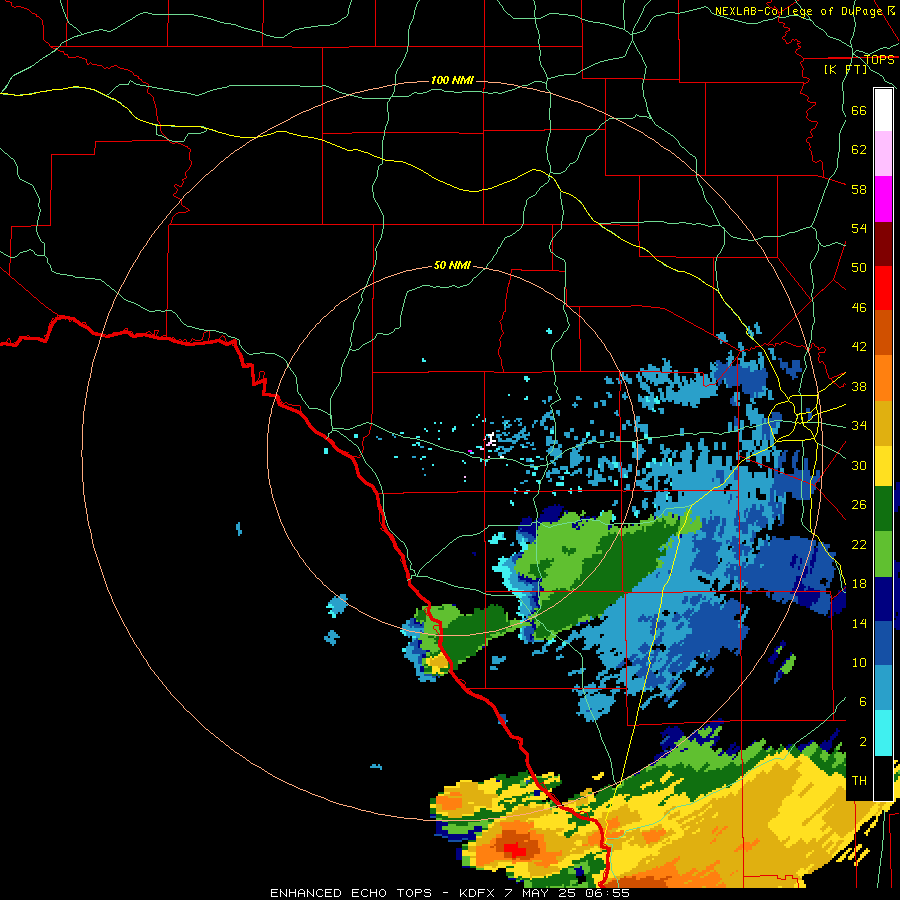Select the light green legend swatch
Viewport: 900px width, 900px height.
883,554
